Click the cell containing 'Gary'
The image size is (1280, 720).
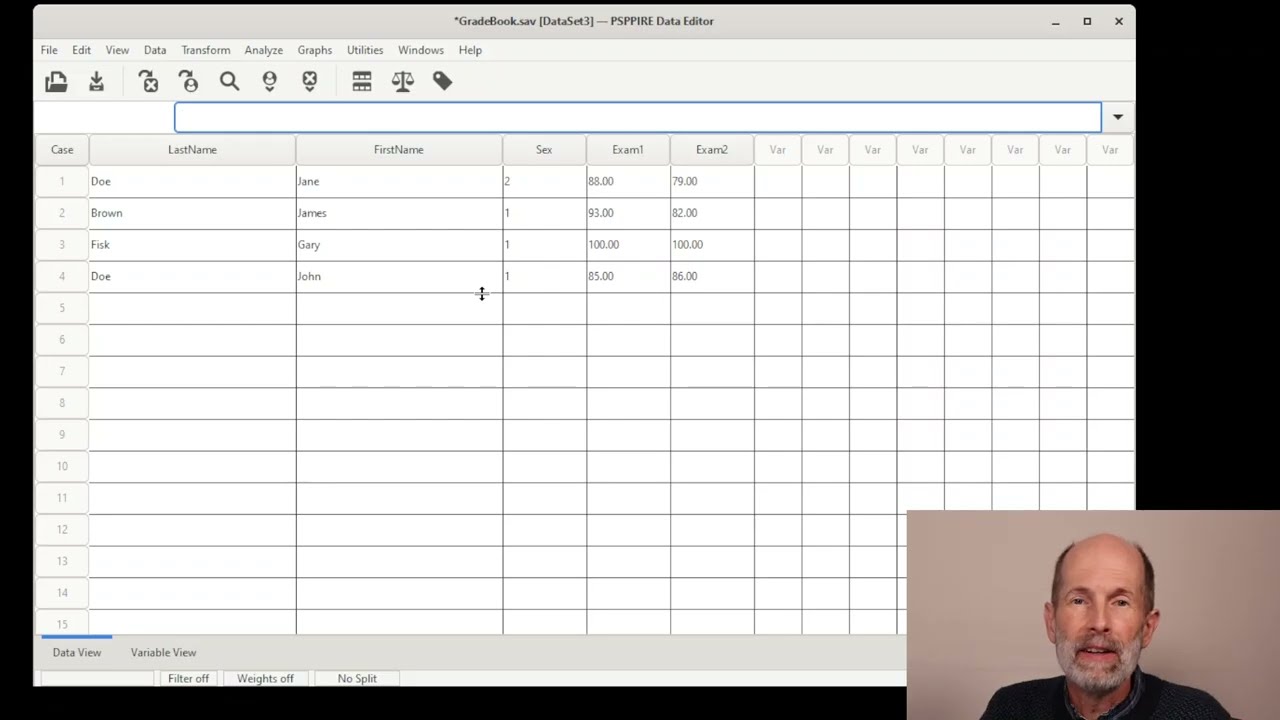[399, 245]
